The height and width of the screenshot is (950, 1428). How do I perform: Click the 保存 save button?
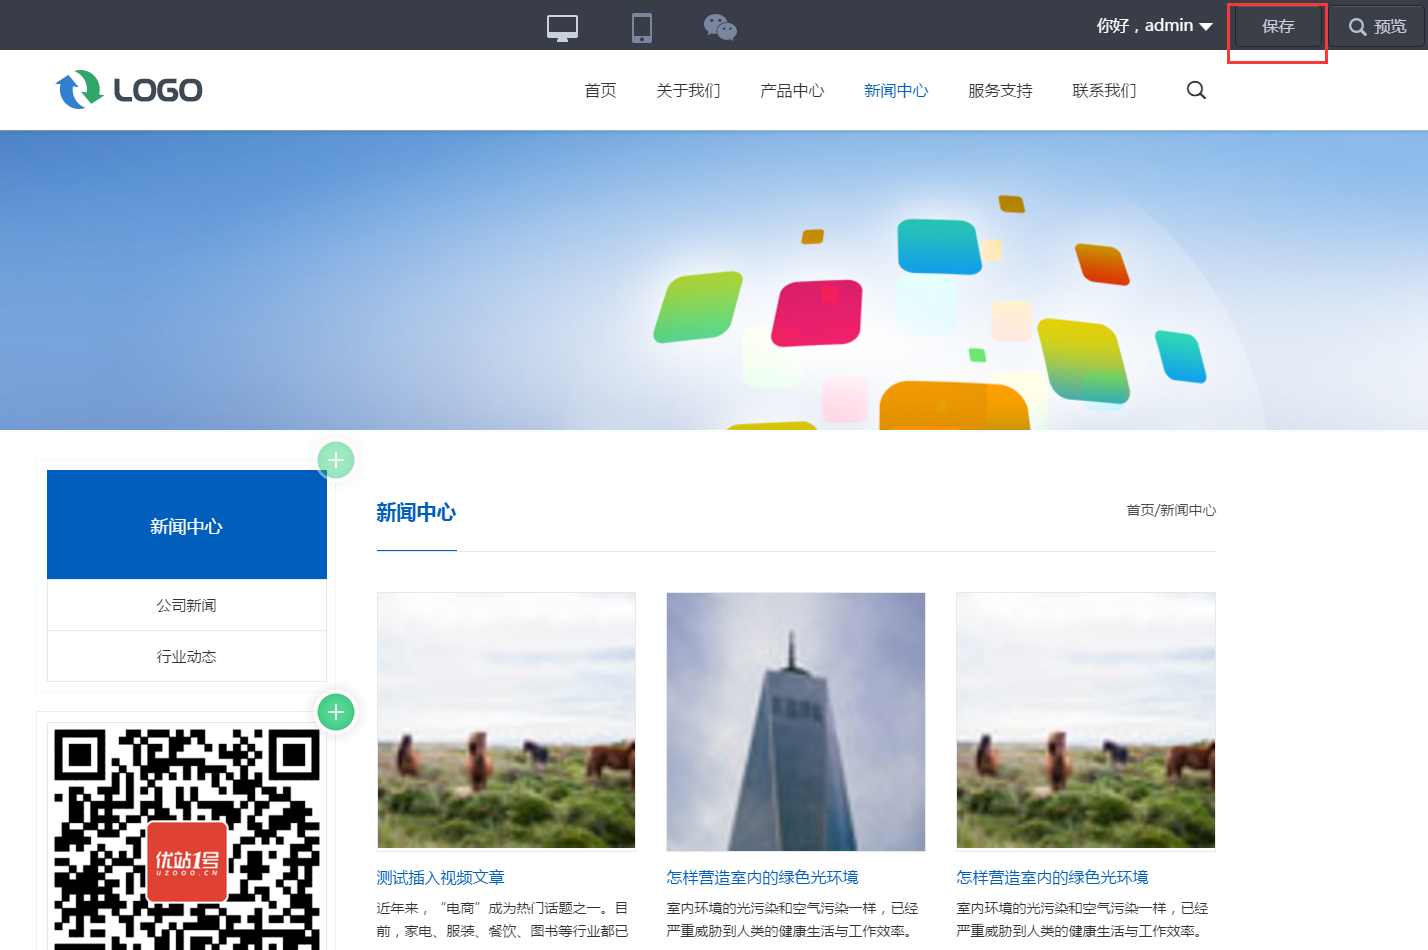click(1278, 26)
